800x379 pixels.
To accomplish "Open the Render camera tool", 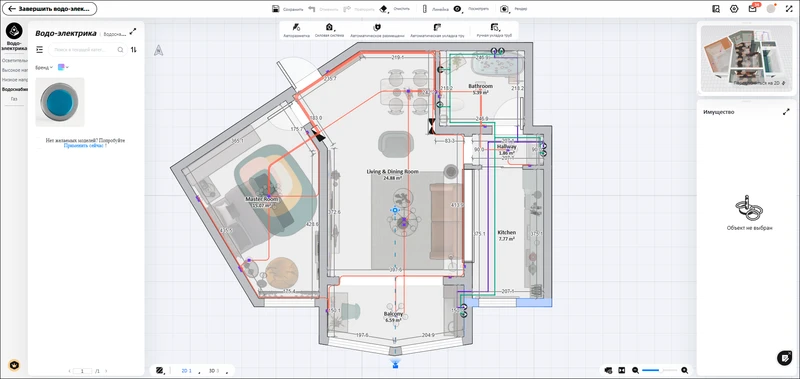I will coord(504,9).
